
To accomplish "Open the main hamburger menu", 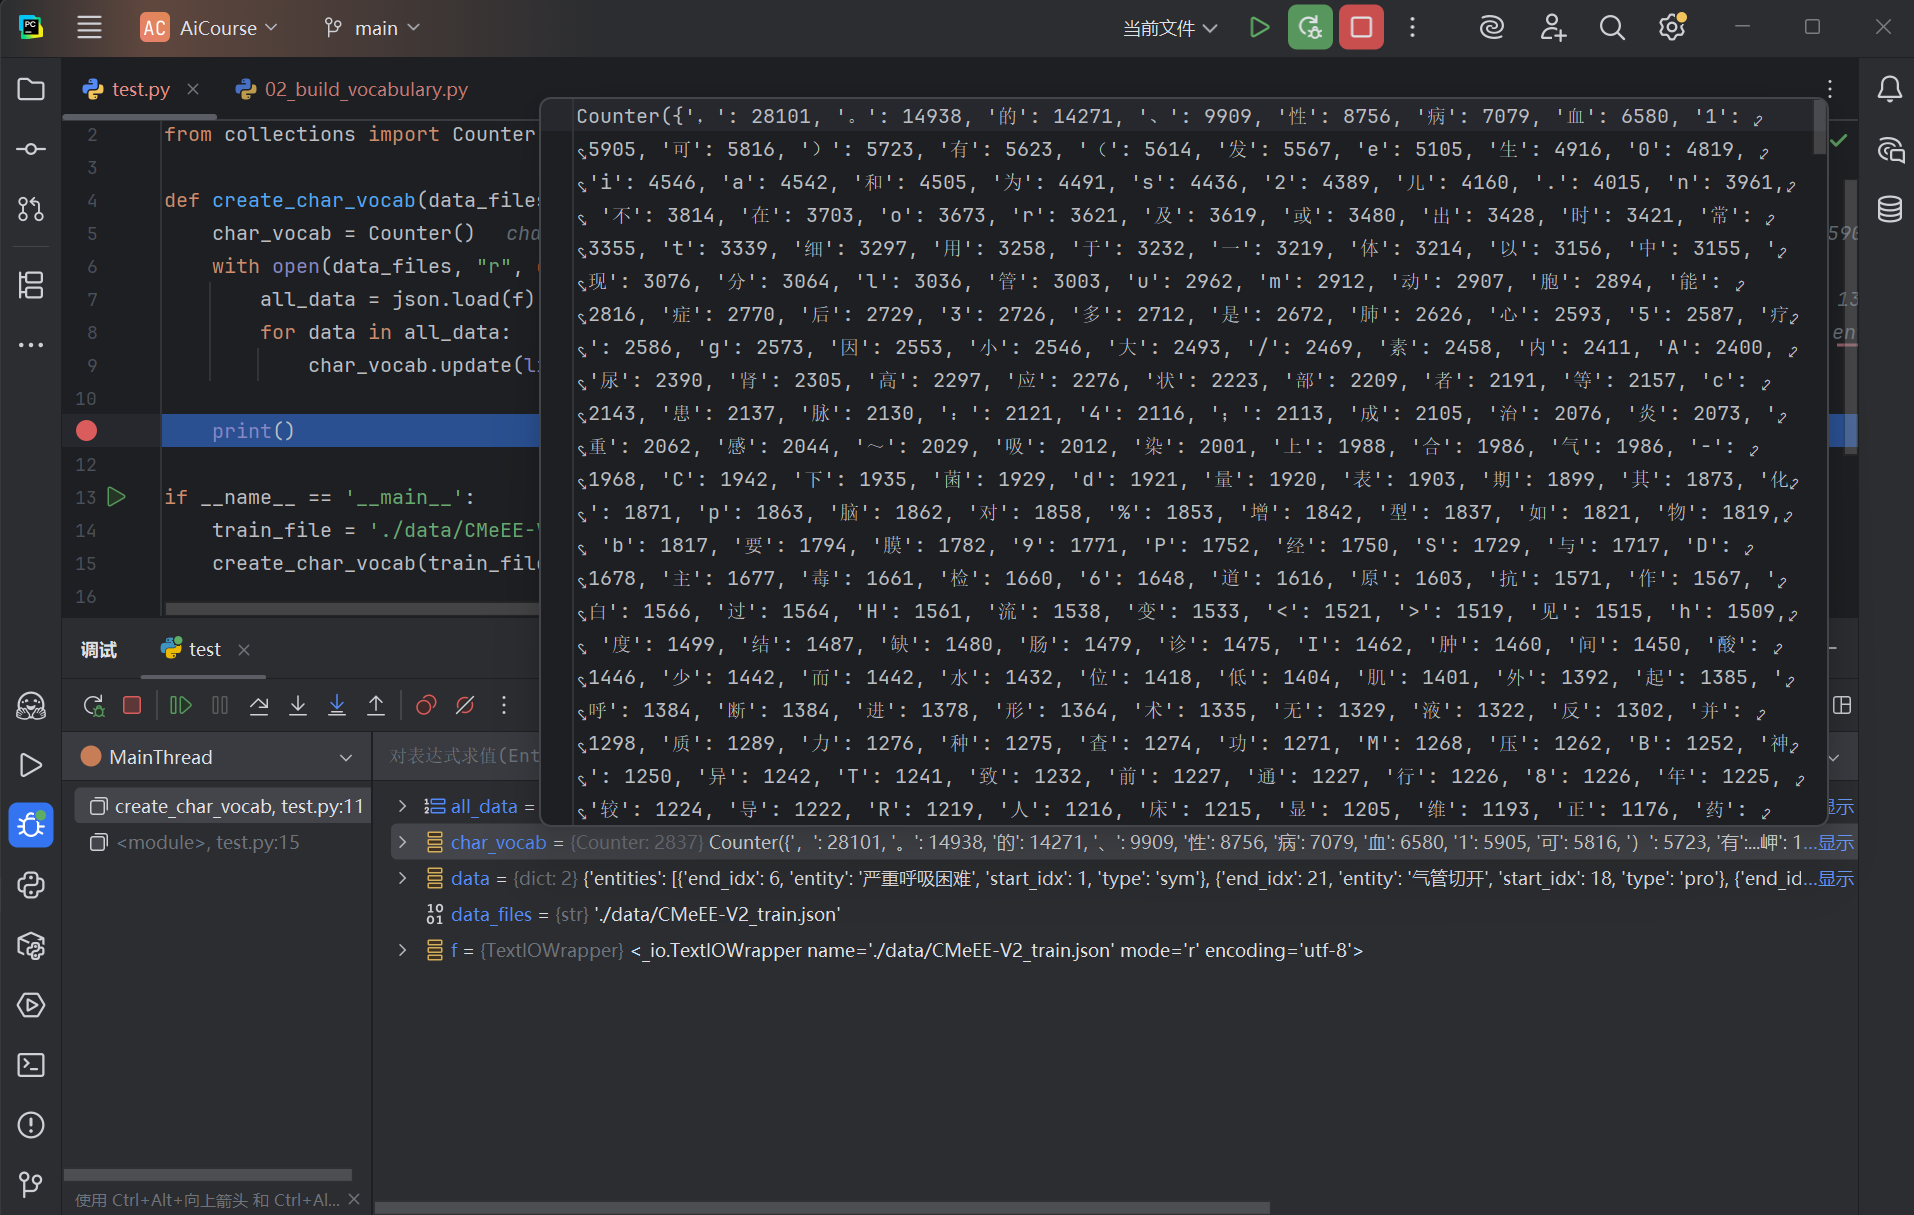I will [89, 28].
